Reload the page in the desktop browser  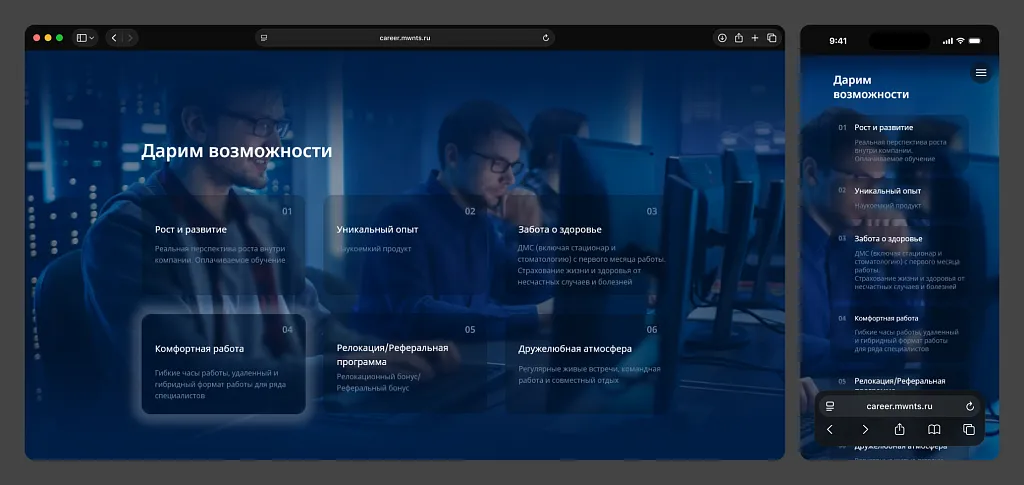point(545,38)
